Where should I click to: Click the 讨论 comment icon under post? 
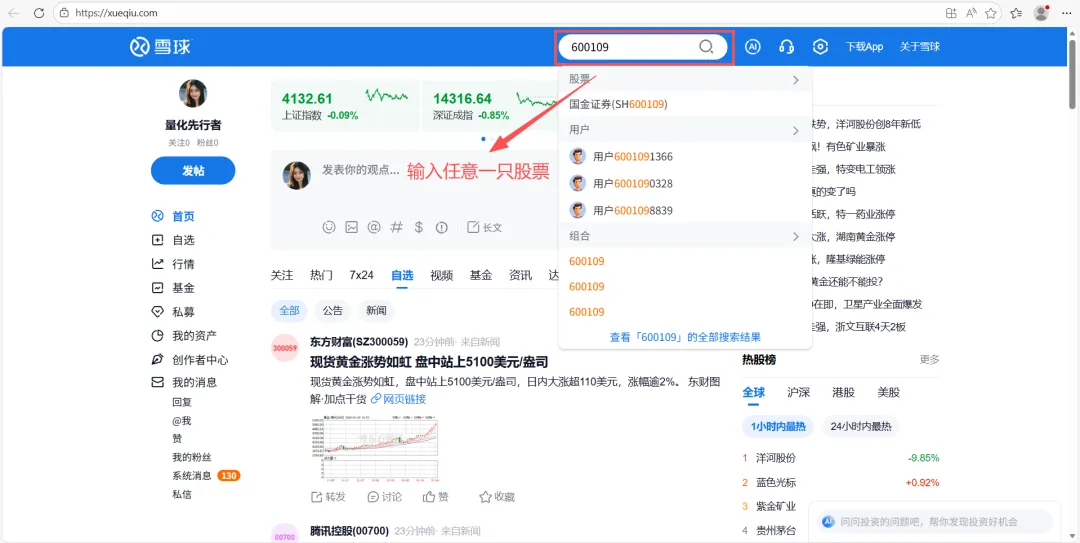[384, 497]
